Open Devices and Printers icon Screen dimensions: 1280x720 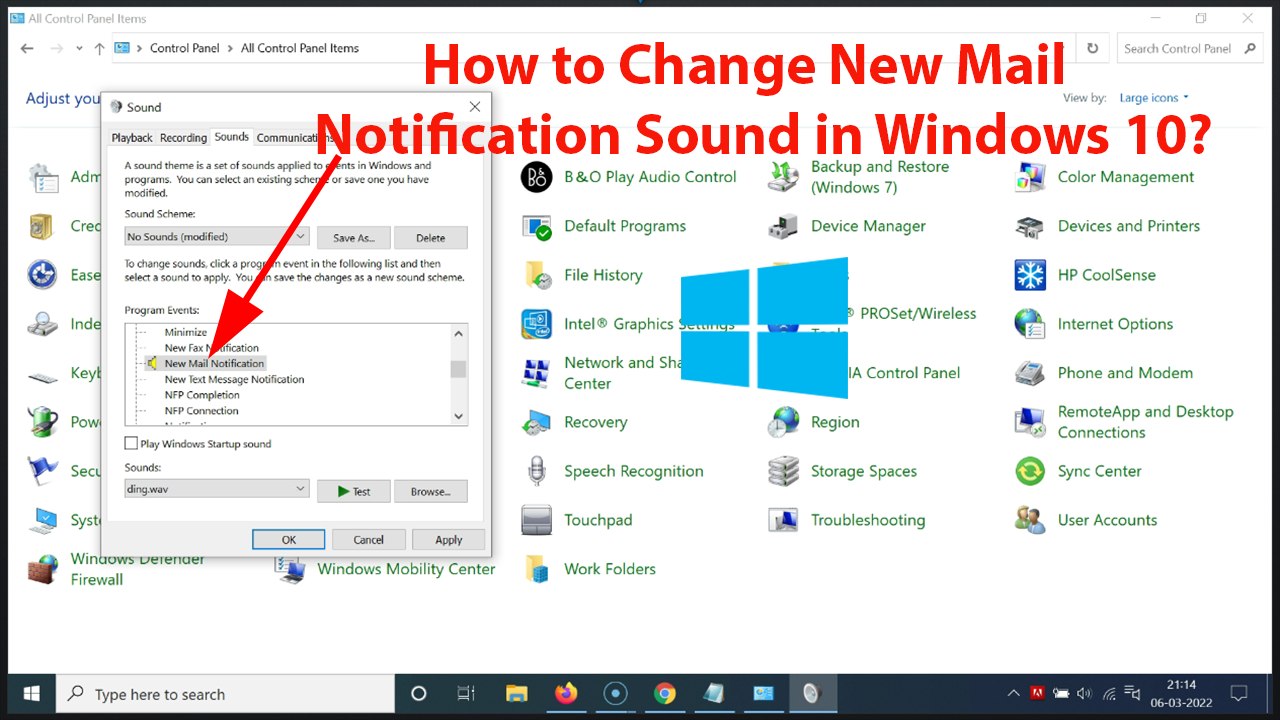(1030, 226)
